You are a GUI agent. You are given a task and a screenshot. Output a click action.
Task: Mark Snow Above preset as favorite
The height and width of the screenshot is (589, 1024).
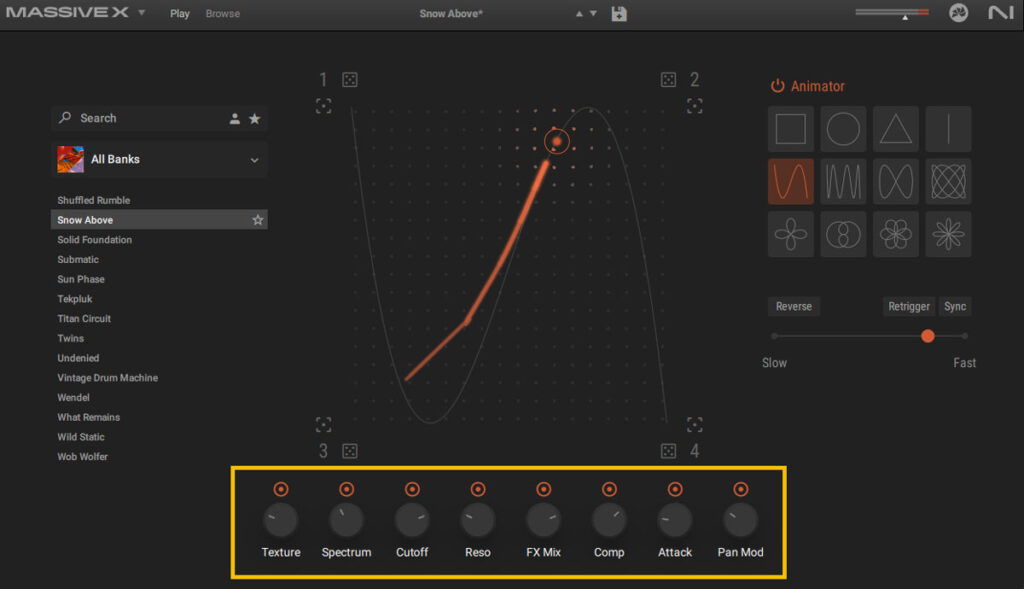258,220
